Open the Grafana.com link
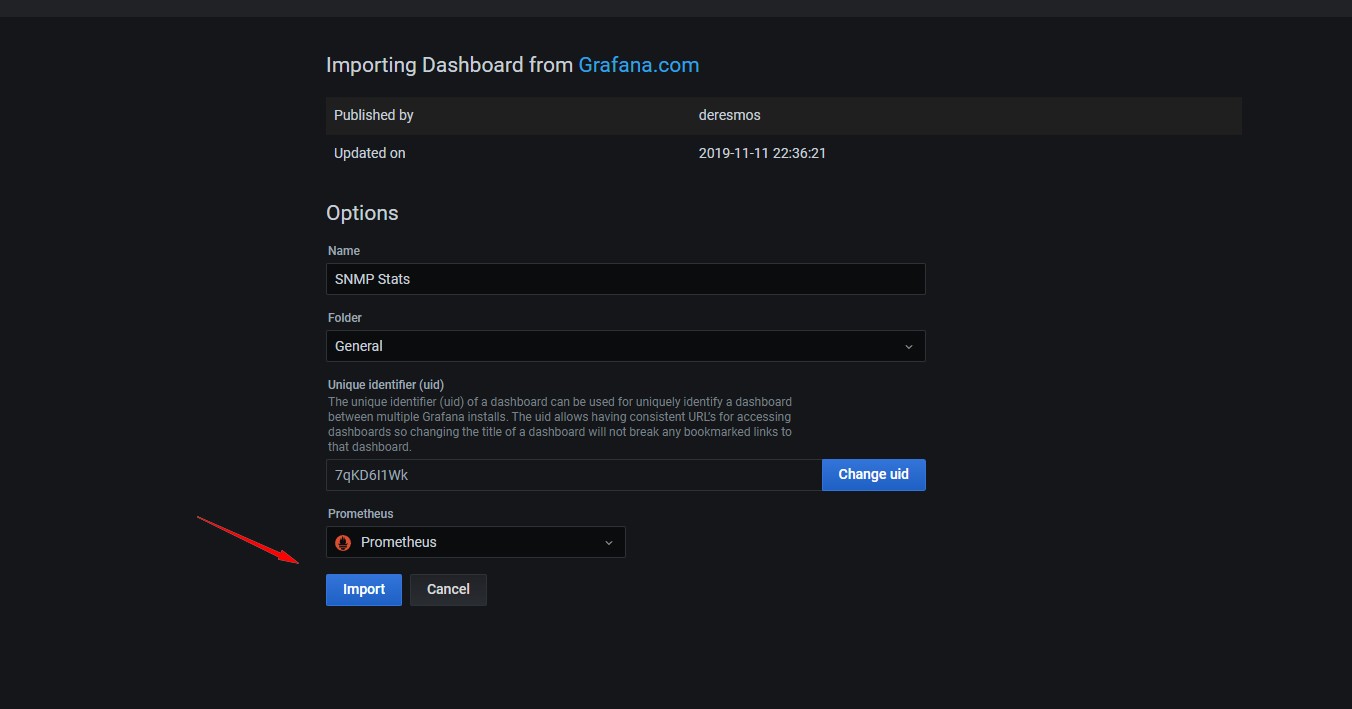The width and height of the screenshot is (1352, 709). (x=638, y=65)
